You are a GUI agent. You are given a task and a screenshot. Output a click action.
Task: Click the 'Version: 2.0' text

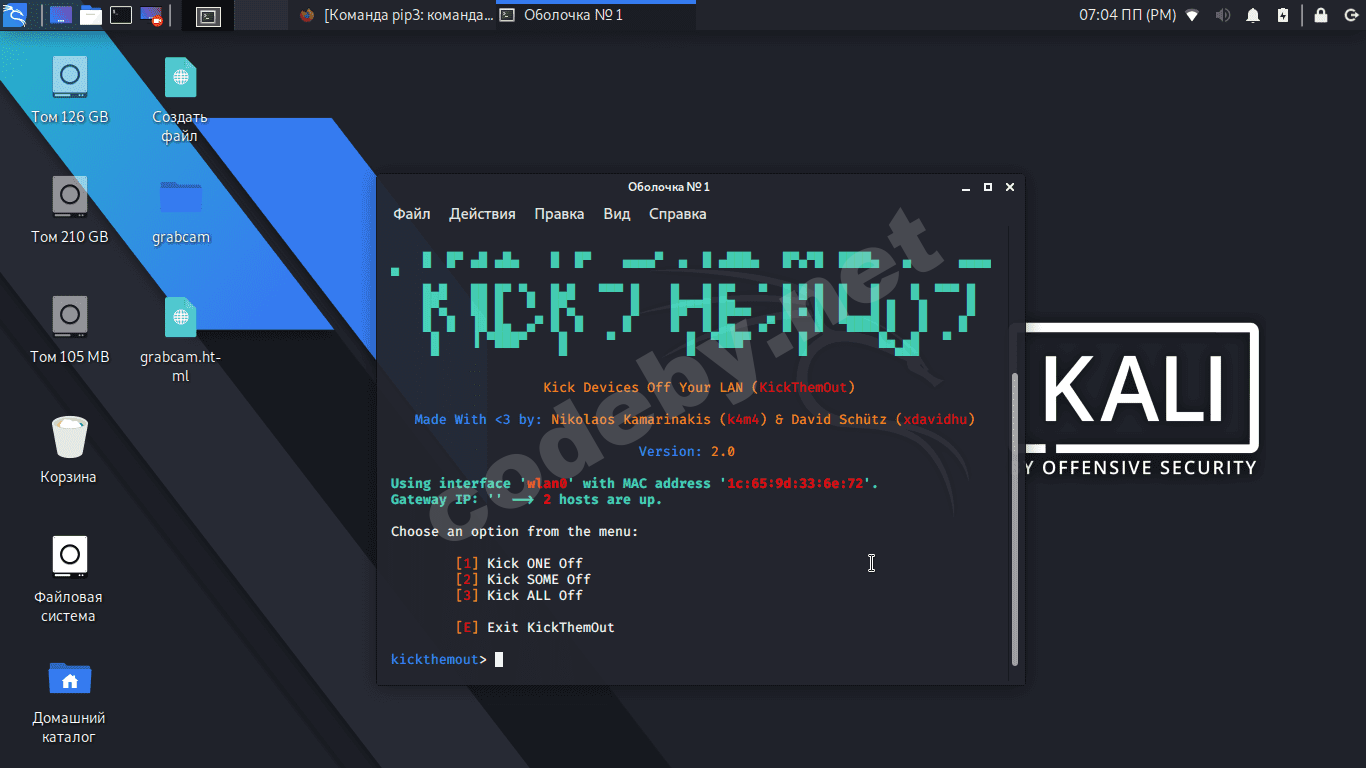coord(687,451)
